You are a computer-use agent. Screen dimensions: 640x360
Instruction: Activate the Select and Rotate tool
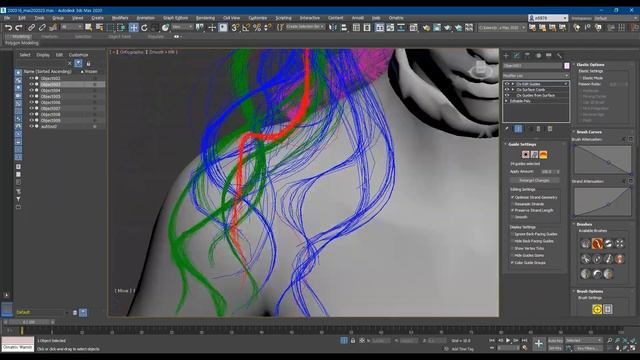coord(144,28)
